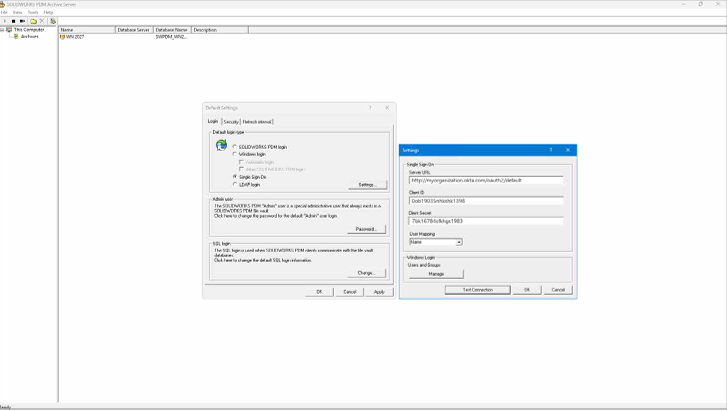This screenshot has width=727, height=411.
Task: Click help question mark in Settings dialog
Action: 551,150
